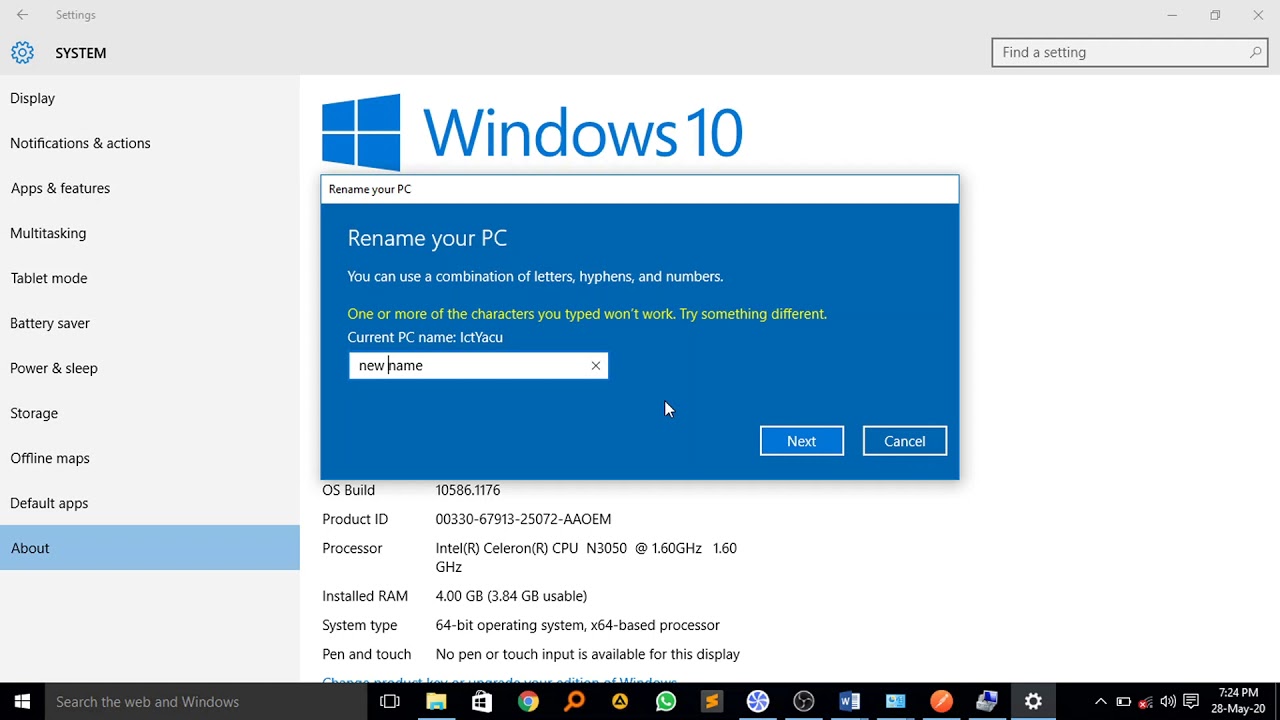The width and height of the screenshot is (1280, 720).
Task: Open WhatsApp from the taskbar
Action: [666, 702]
